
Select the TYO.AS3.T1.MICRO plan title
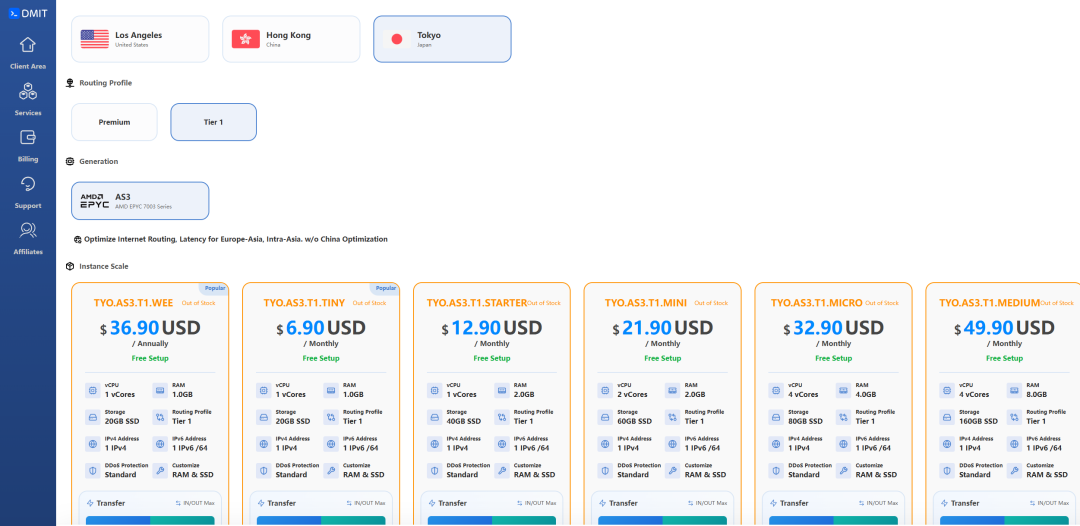817,302
